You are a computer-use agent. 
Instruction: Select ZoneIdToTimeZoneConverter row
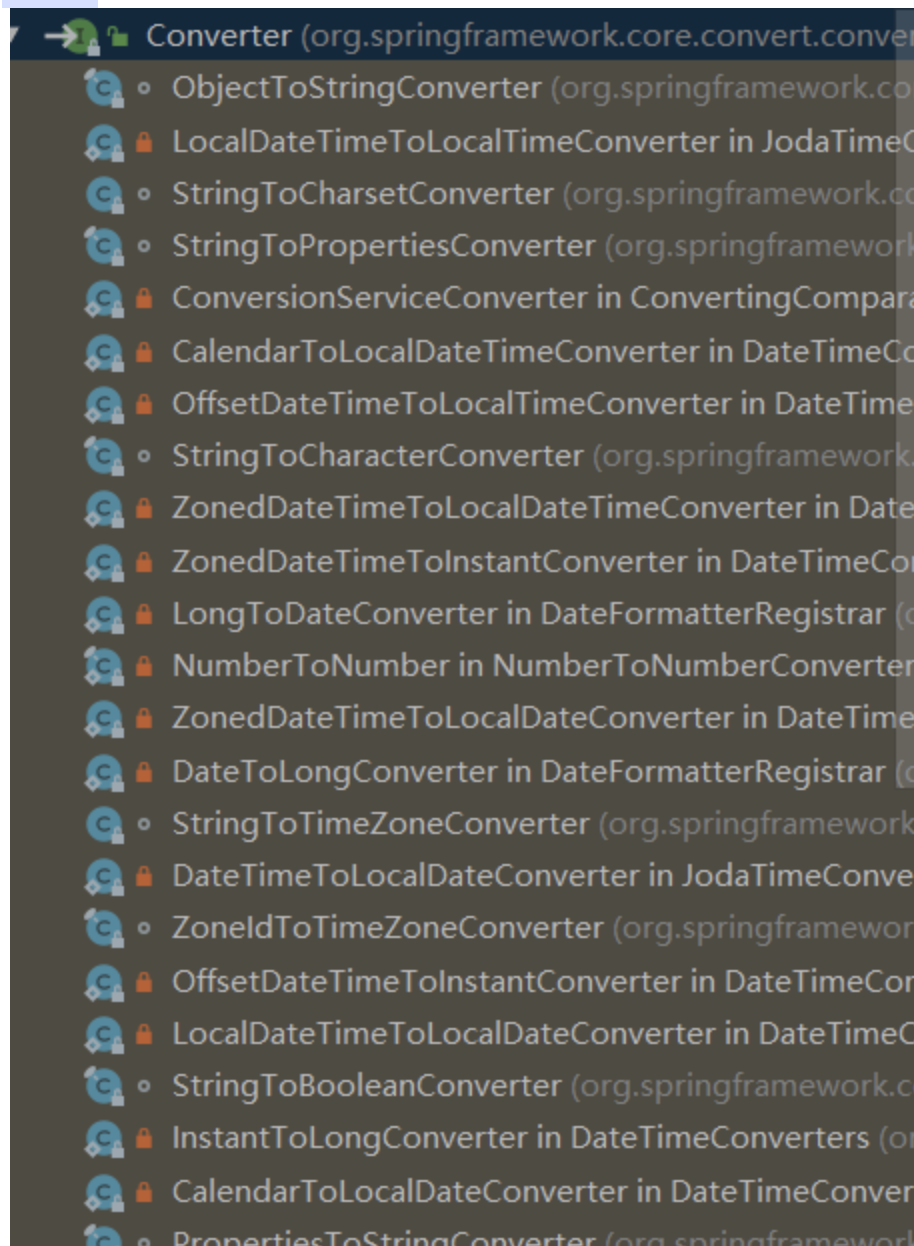click(542, 928)
